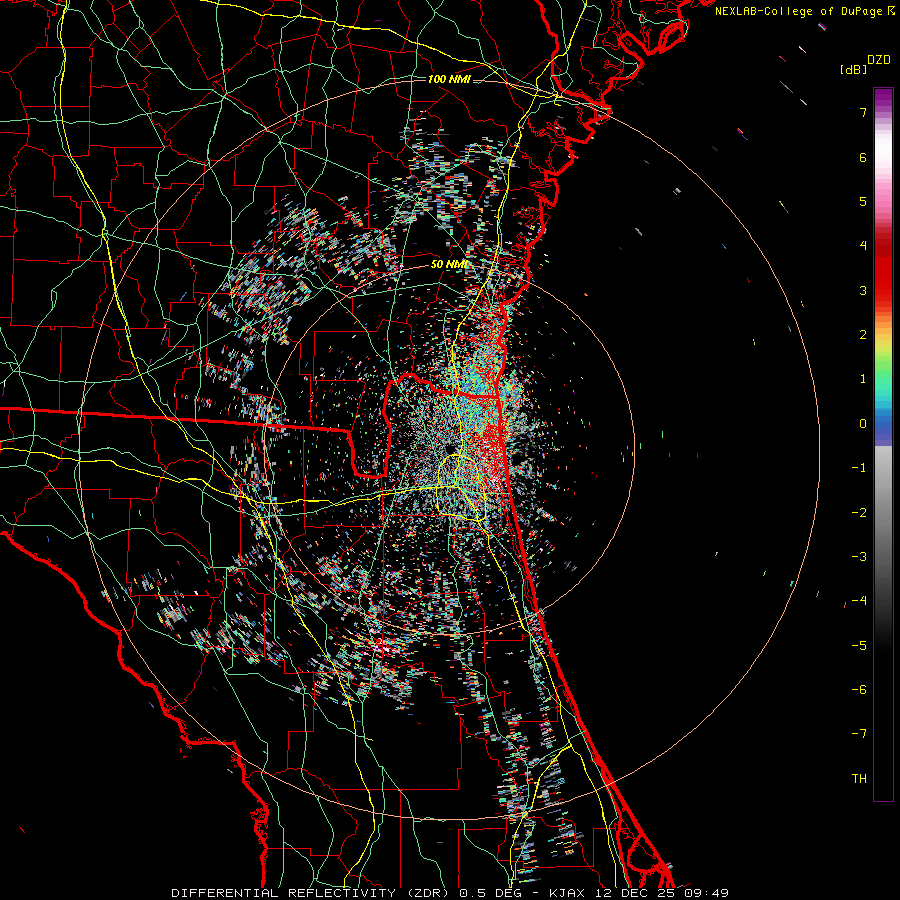Click the 09:49 timestamp
Viewport: 900px width, 900px height.
tap(707, 893)
